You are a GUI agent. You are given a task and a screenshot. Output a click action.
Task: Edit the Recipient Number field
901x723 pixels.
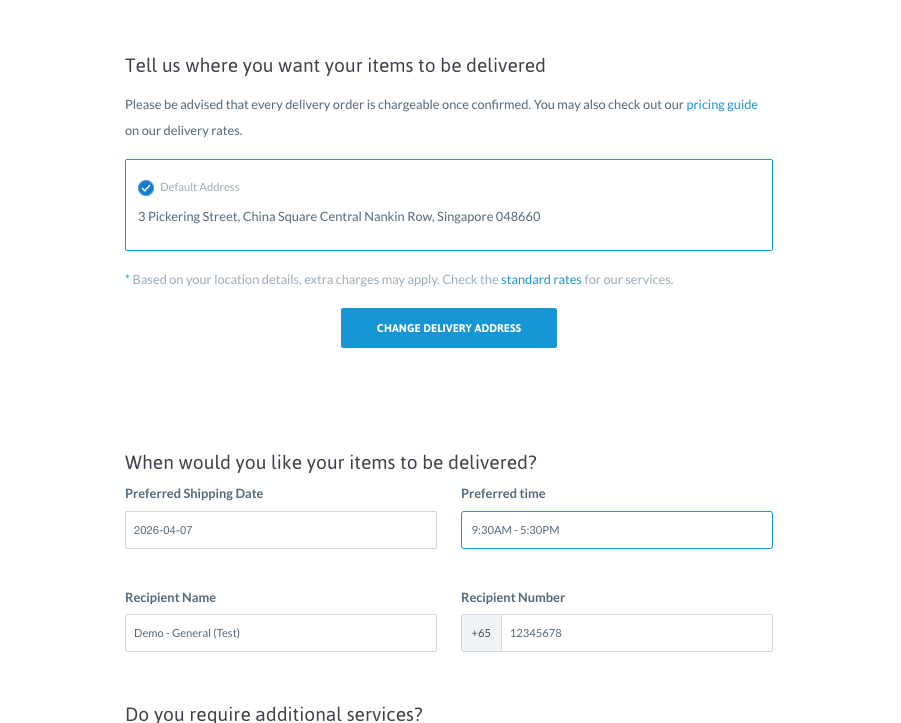click(x=636, y=633)
